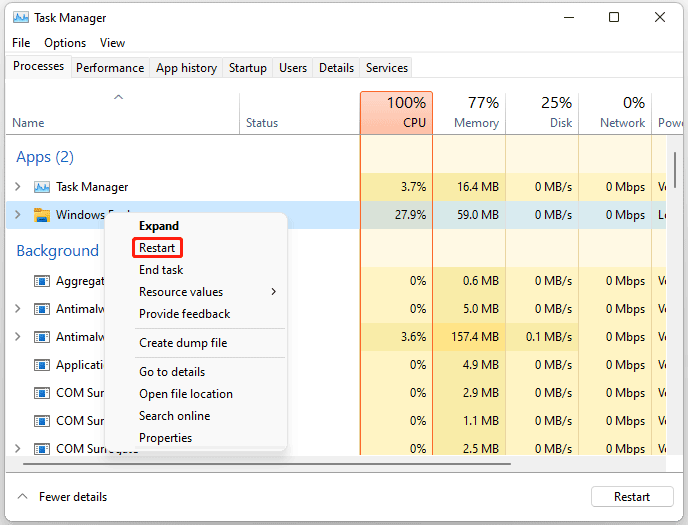
Task: Click the icon of the 2.9 MB COM Surrogate row
Action: pyautogui.click(x=42, y=393)
